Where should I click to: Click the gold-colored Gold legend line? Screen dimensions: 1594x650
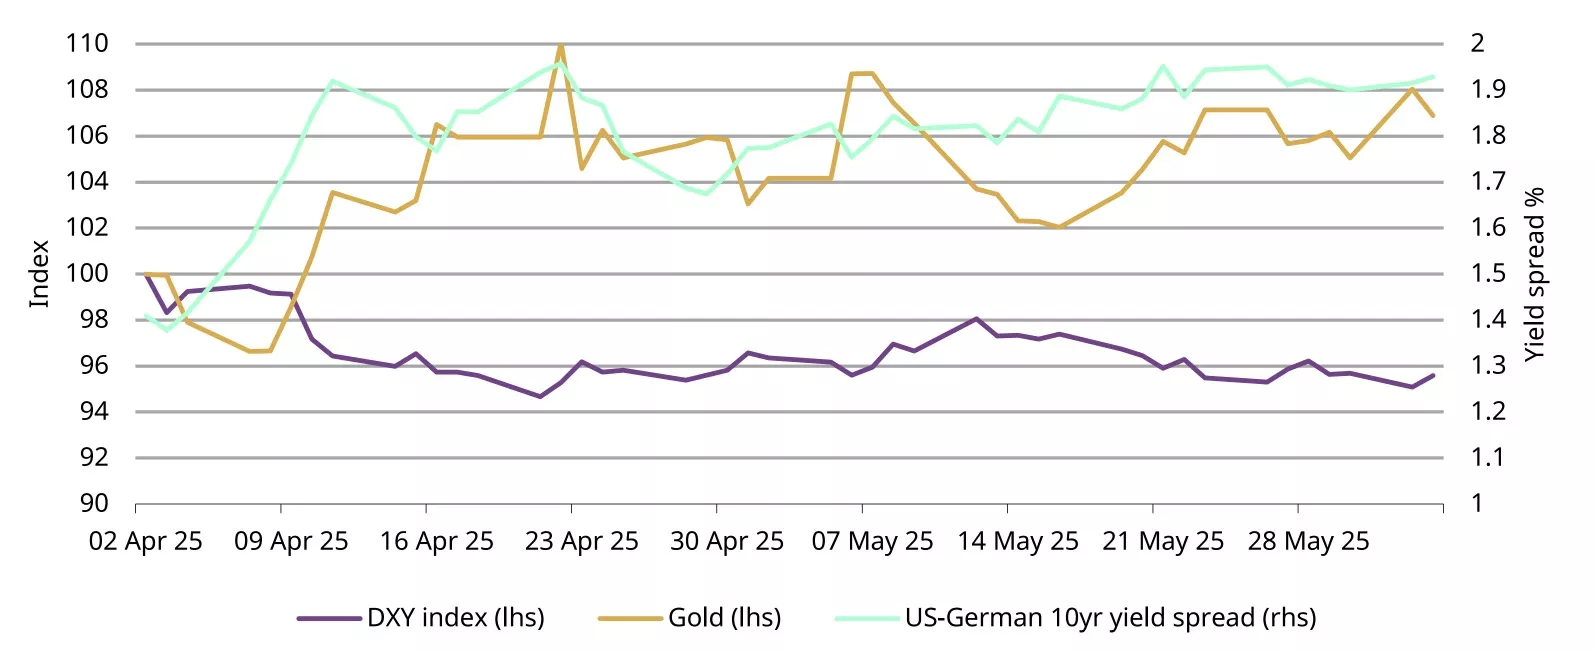point(630,619)
